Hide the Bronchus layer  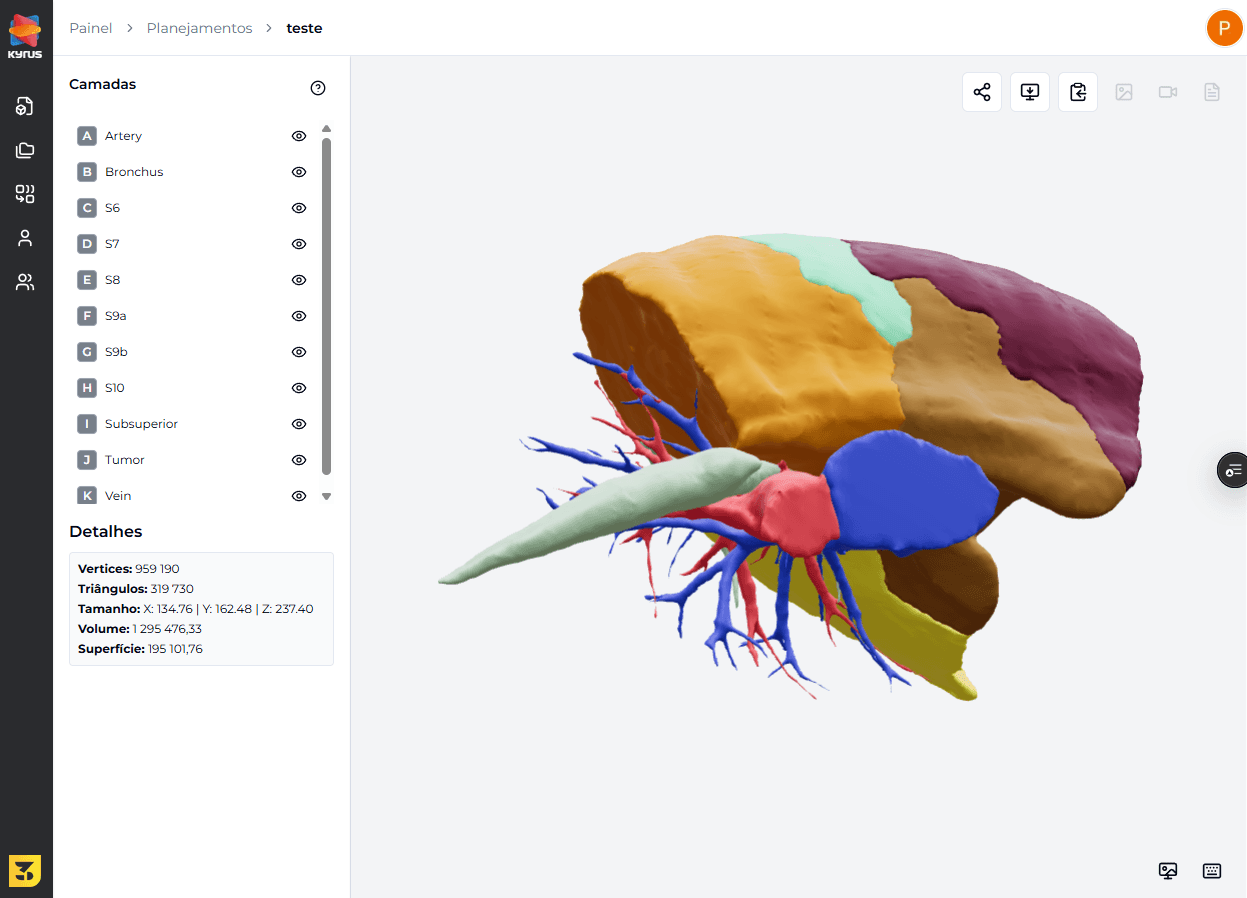298,172
